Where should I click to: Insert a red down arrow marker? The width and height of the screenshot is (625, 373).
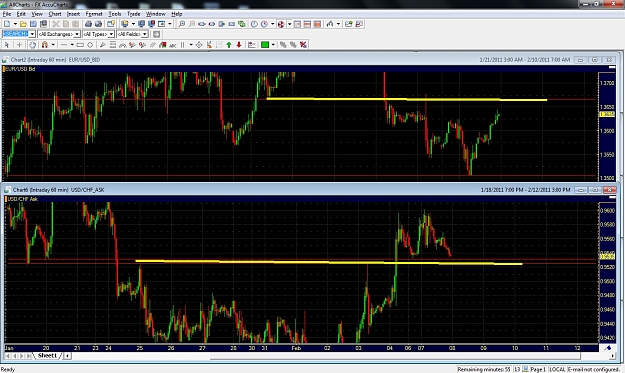pyautogui.click(x=239, y=45)
